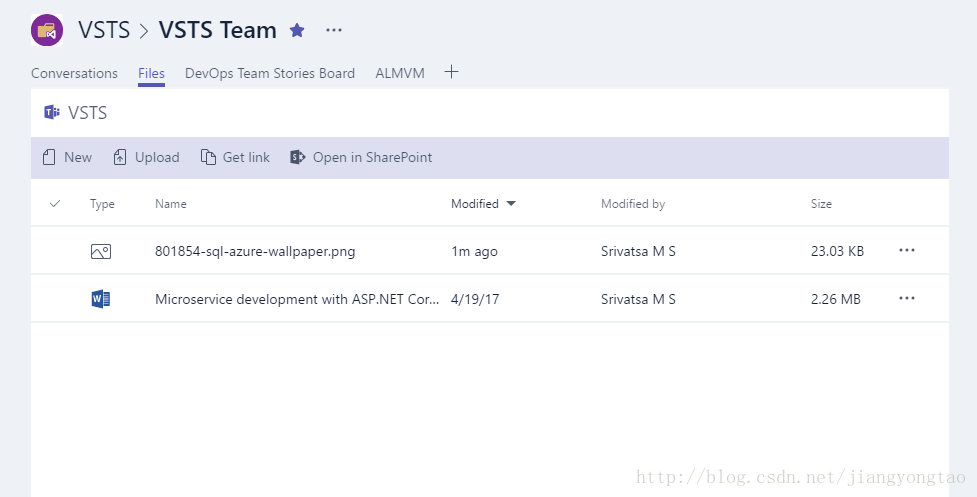Open more options for Microservice development document

pos(907,298)
